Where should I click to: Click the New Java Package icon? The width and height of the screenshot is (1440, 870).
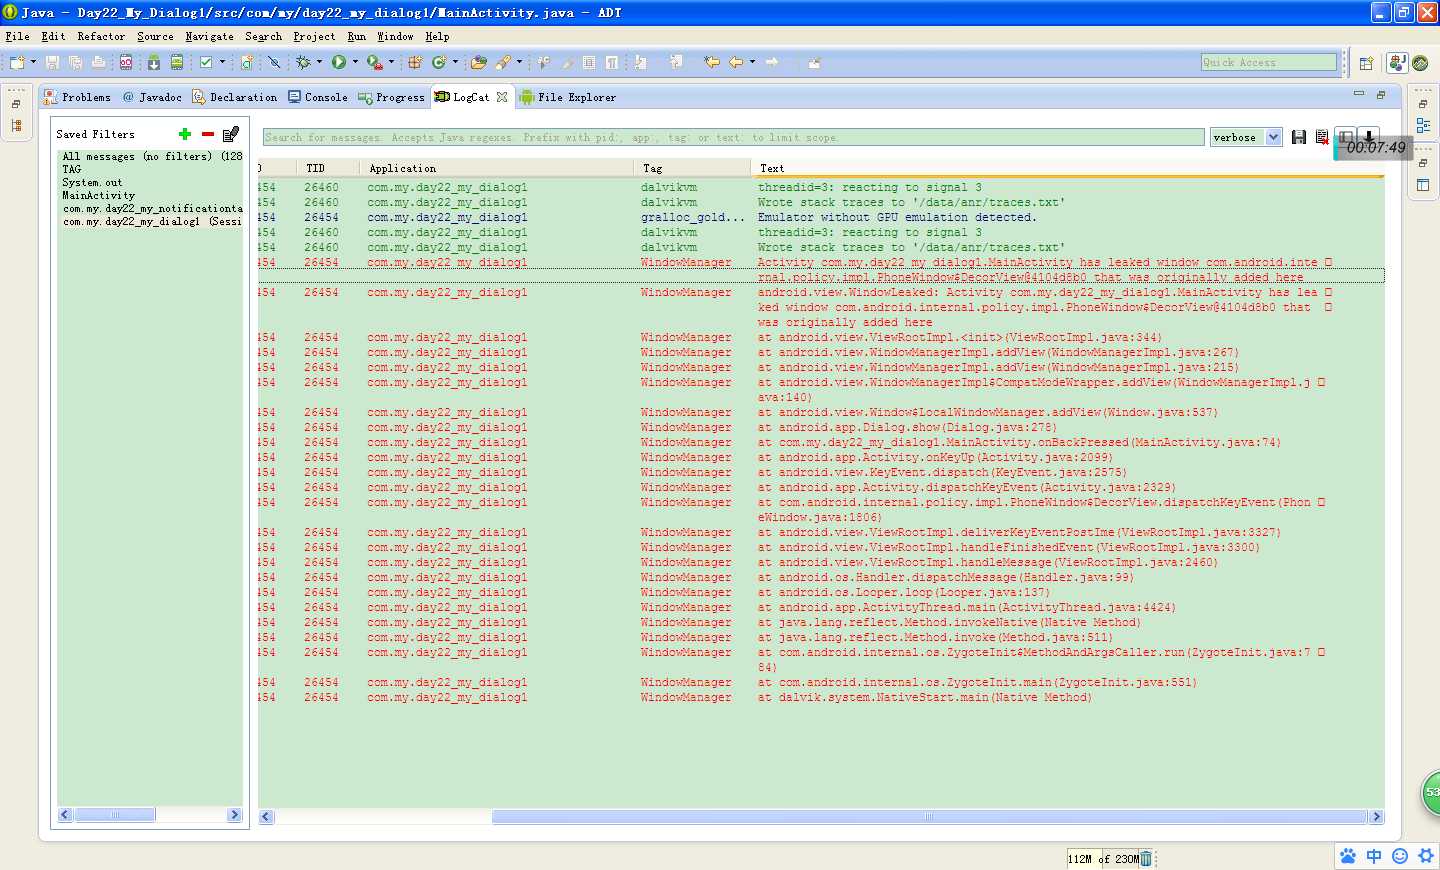[x=414, y=62]
